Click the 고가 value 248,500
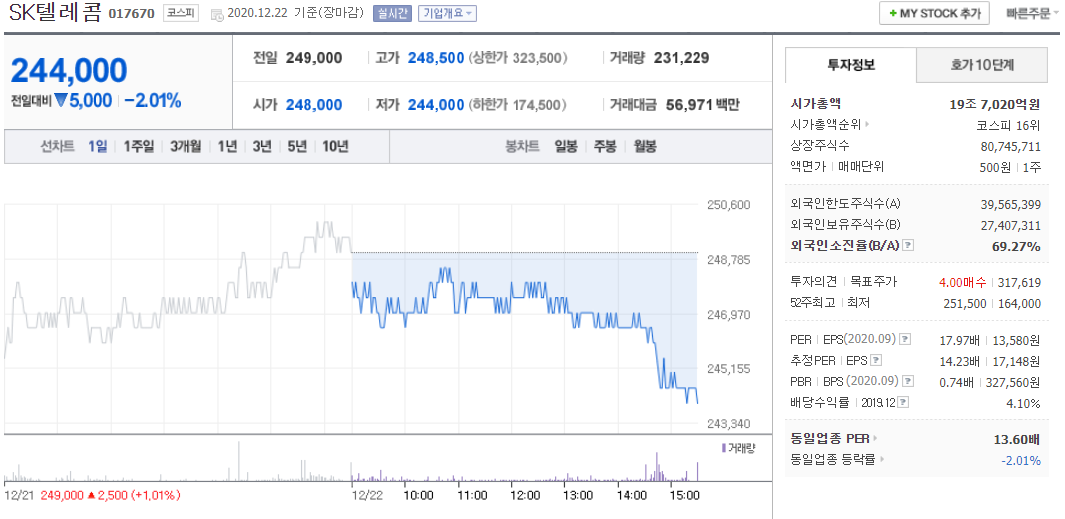 pyautogui.click(x=436, y=58)
